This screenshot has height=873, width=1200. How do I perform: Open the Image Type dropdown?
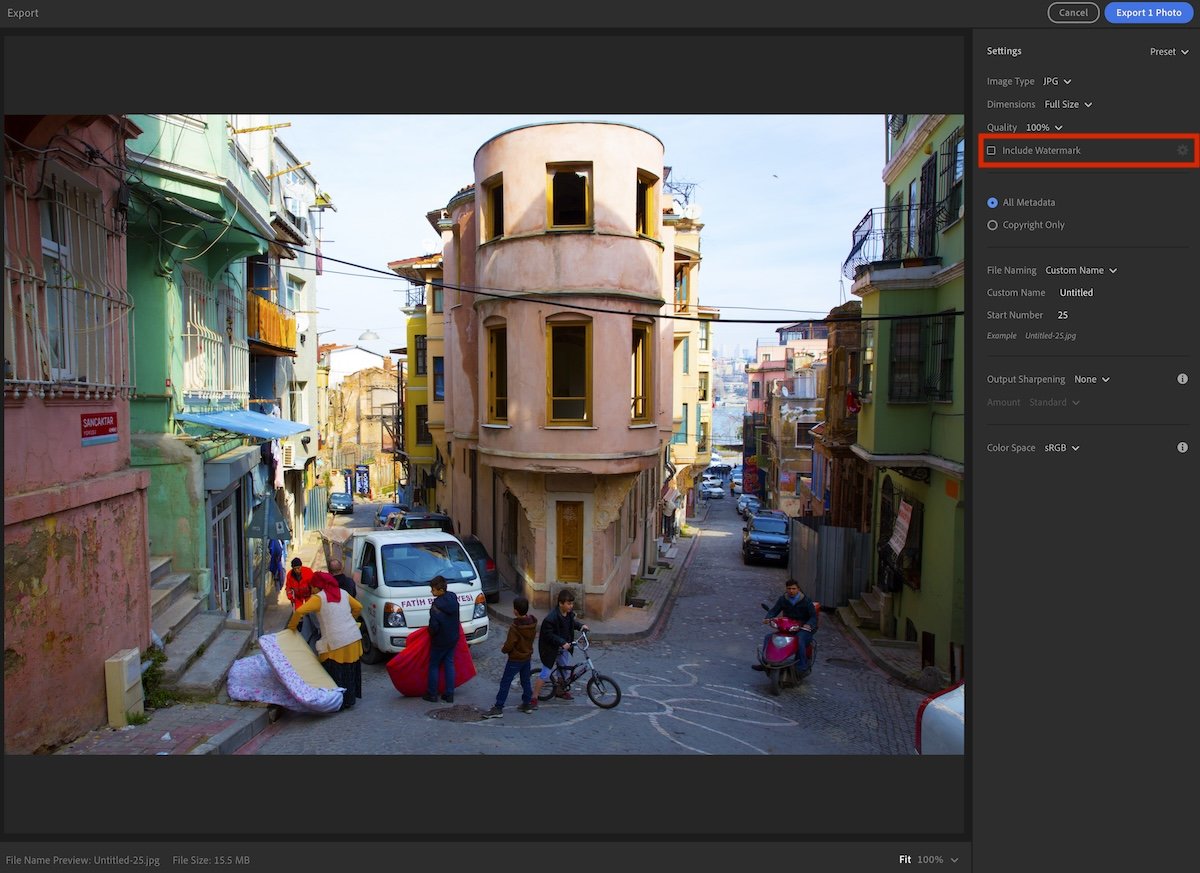click(1058, 81)
